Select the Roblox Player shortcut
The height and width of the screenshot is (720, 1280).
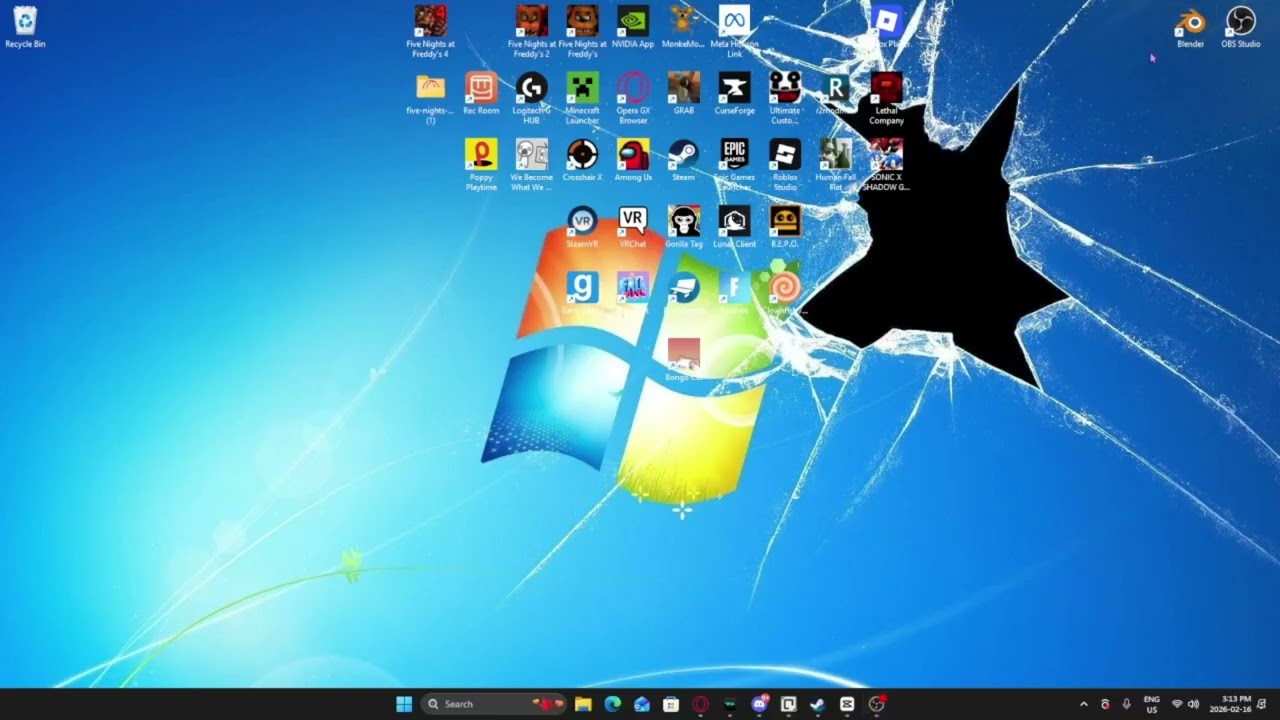point(886,27)
